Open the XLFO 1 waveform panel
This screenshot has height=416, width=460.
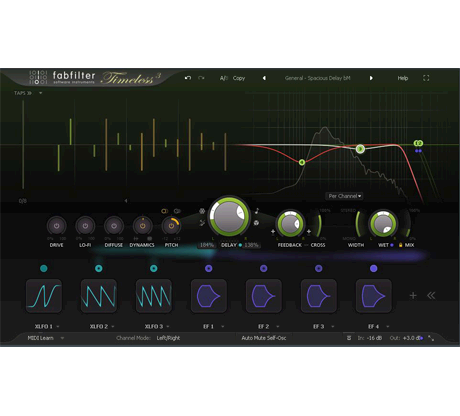44,296
